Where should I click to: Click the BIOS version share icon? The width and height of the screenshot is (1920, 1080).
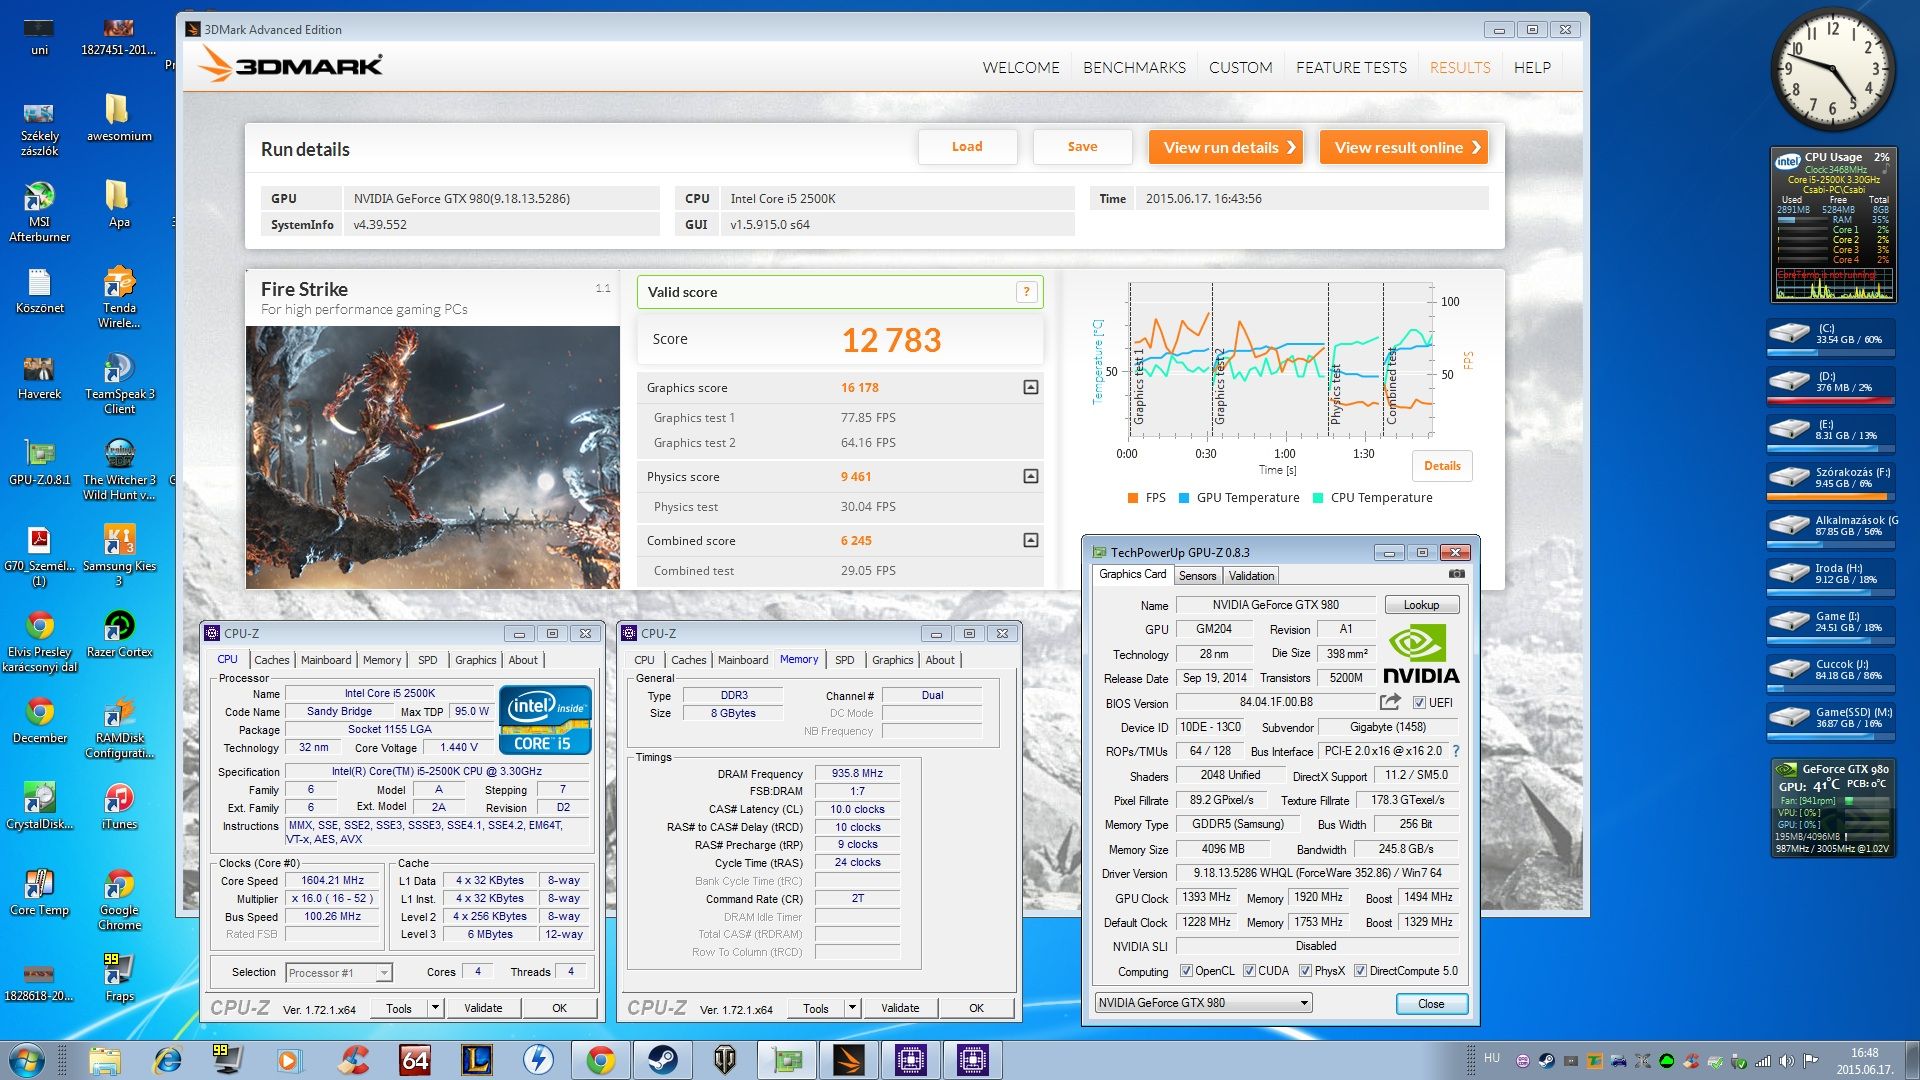1390,702
